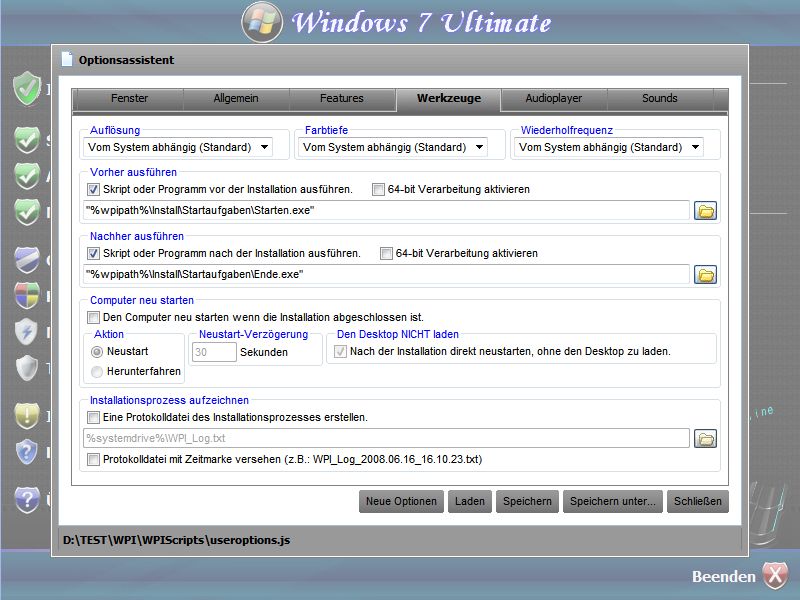Click the four-colored Windows shield icon
The height and width of the screenshot is (600, 800).
27,295
